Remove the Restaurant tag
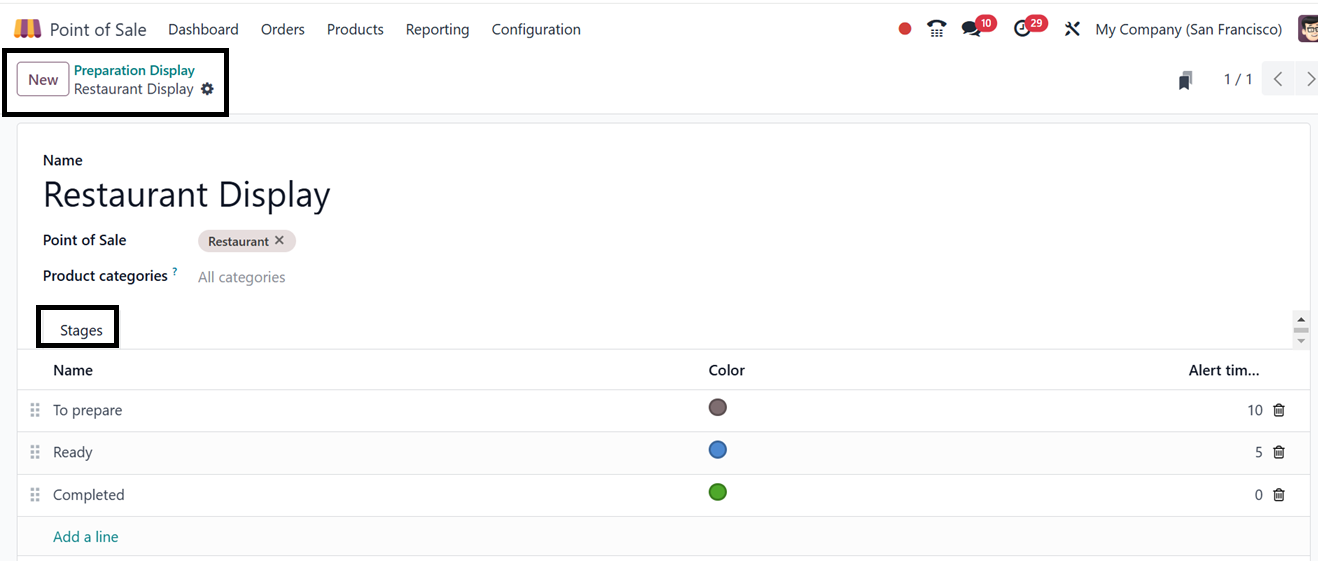The image size is (1318, 561). pos(280,241)
